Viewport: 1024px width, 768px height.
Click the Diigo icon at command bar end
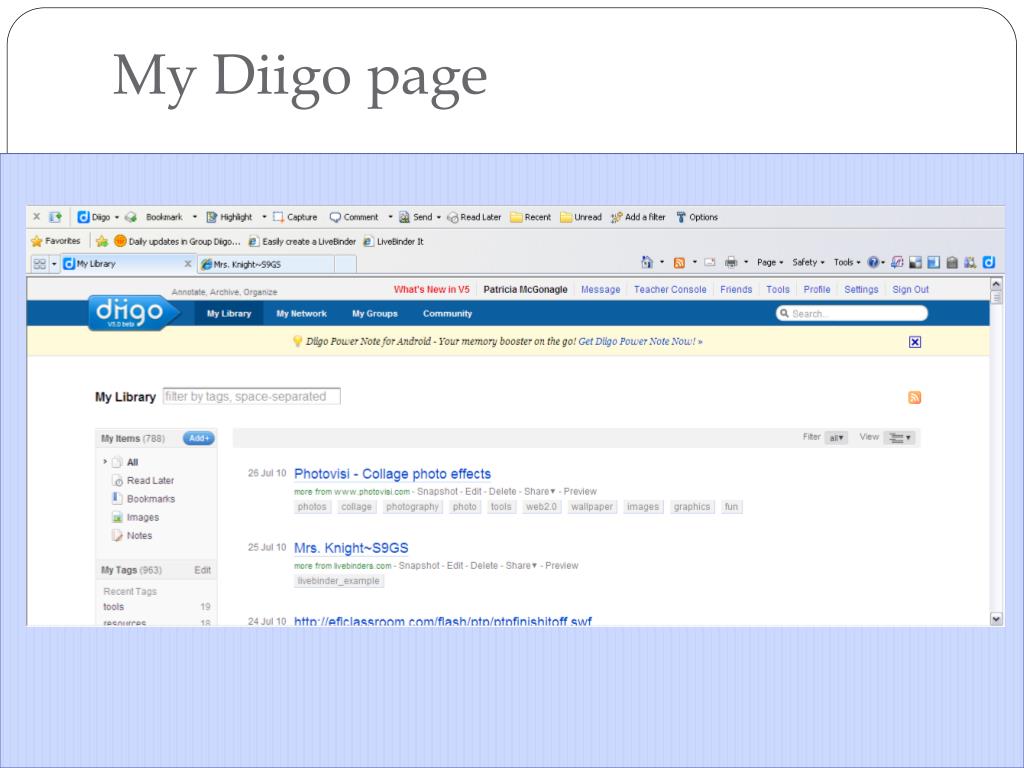[989, 262]
